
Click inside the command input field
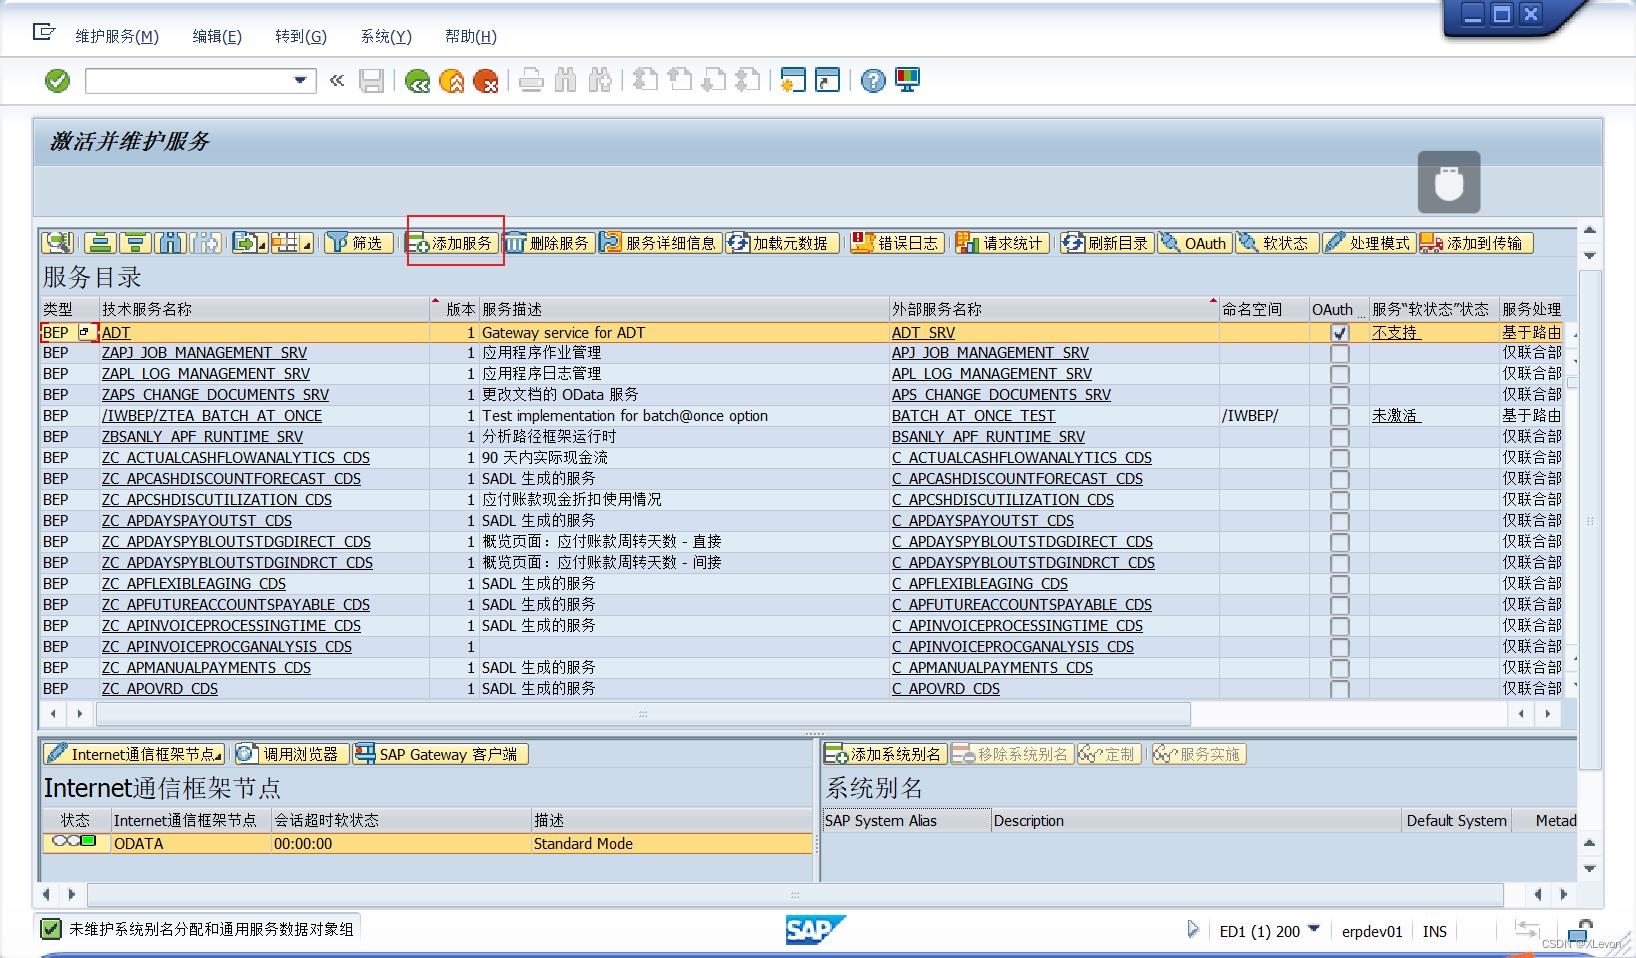pos(188,81)
